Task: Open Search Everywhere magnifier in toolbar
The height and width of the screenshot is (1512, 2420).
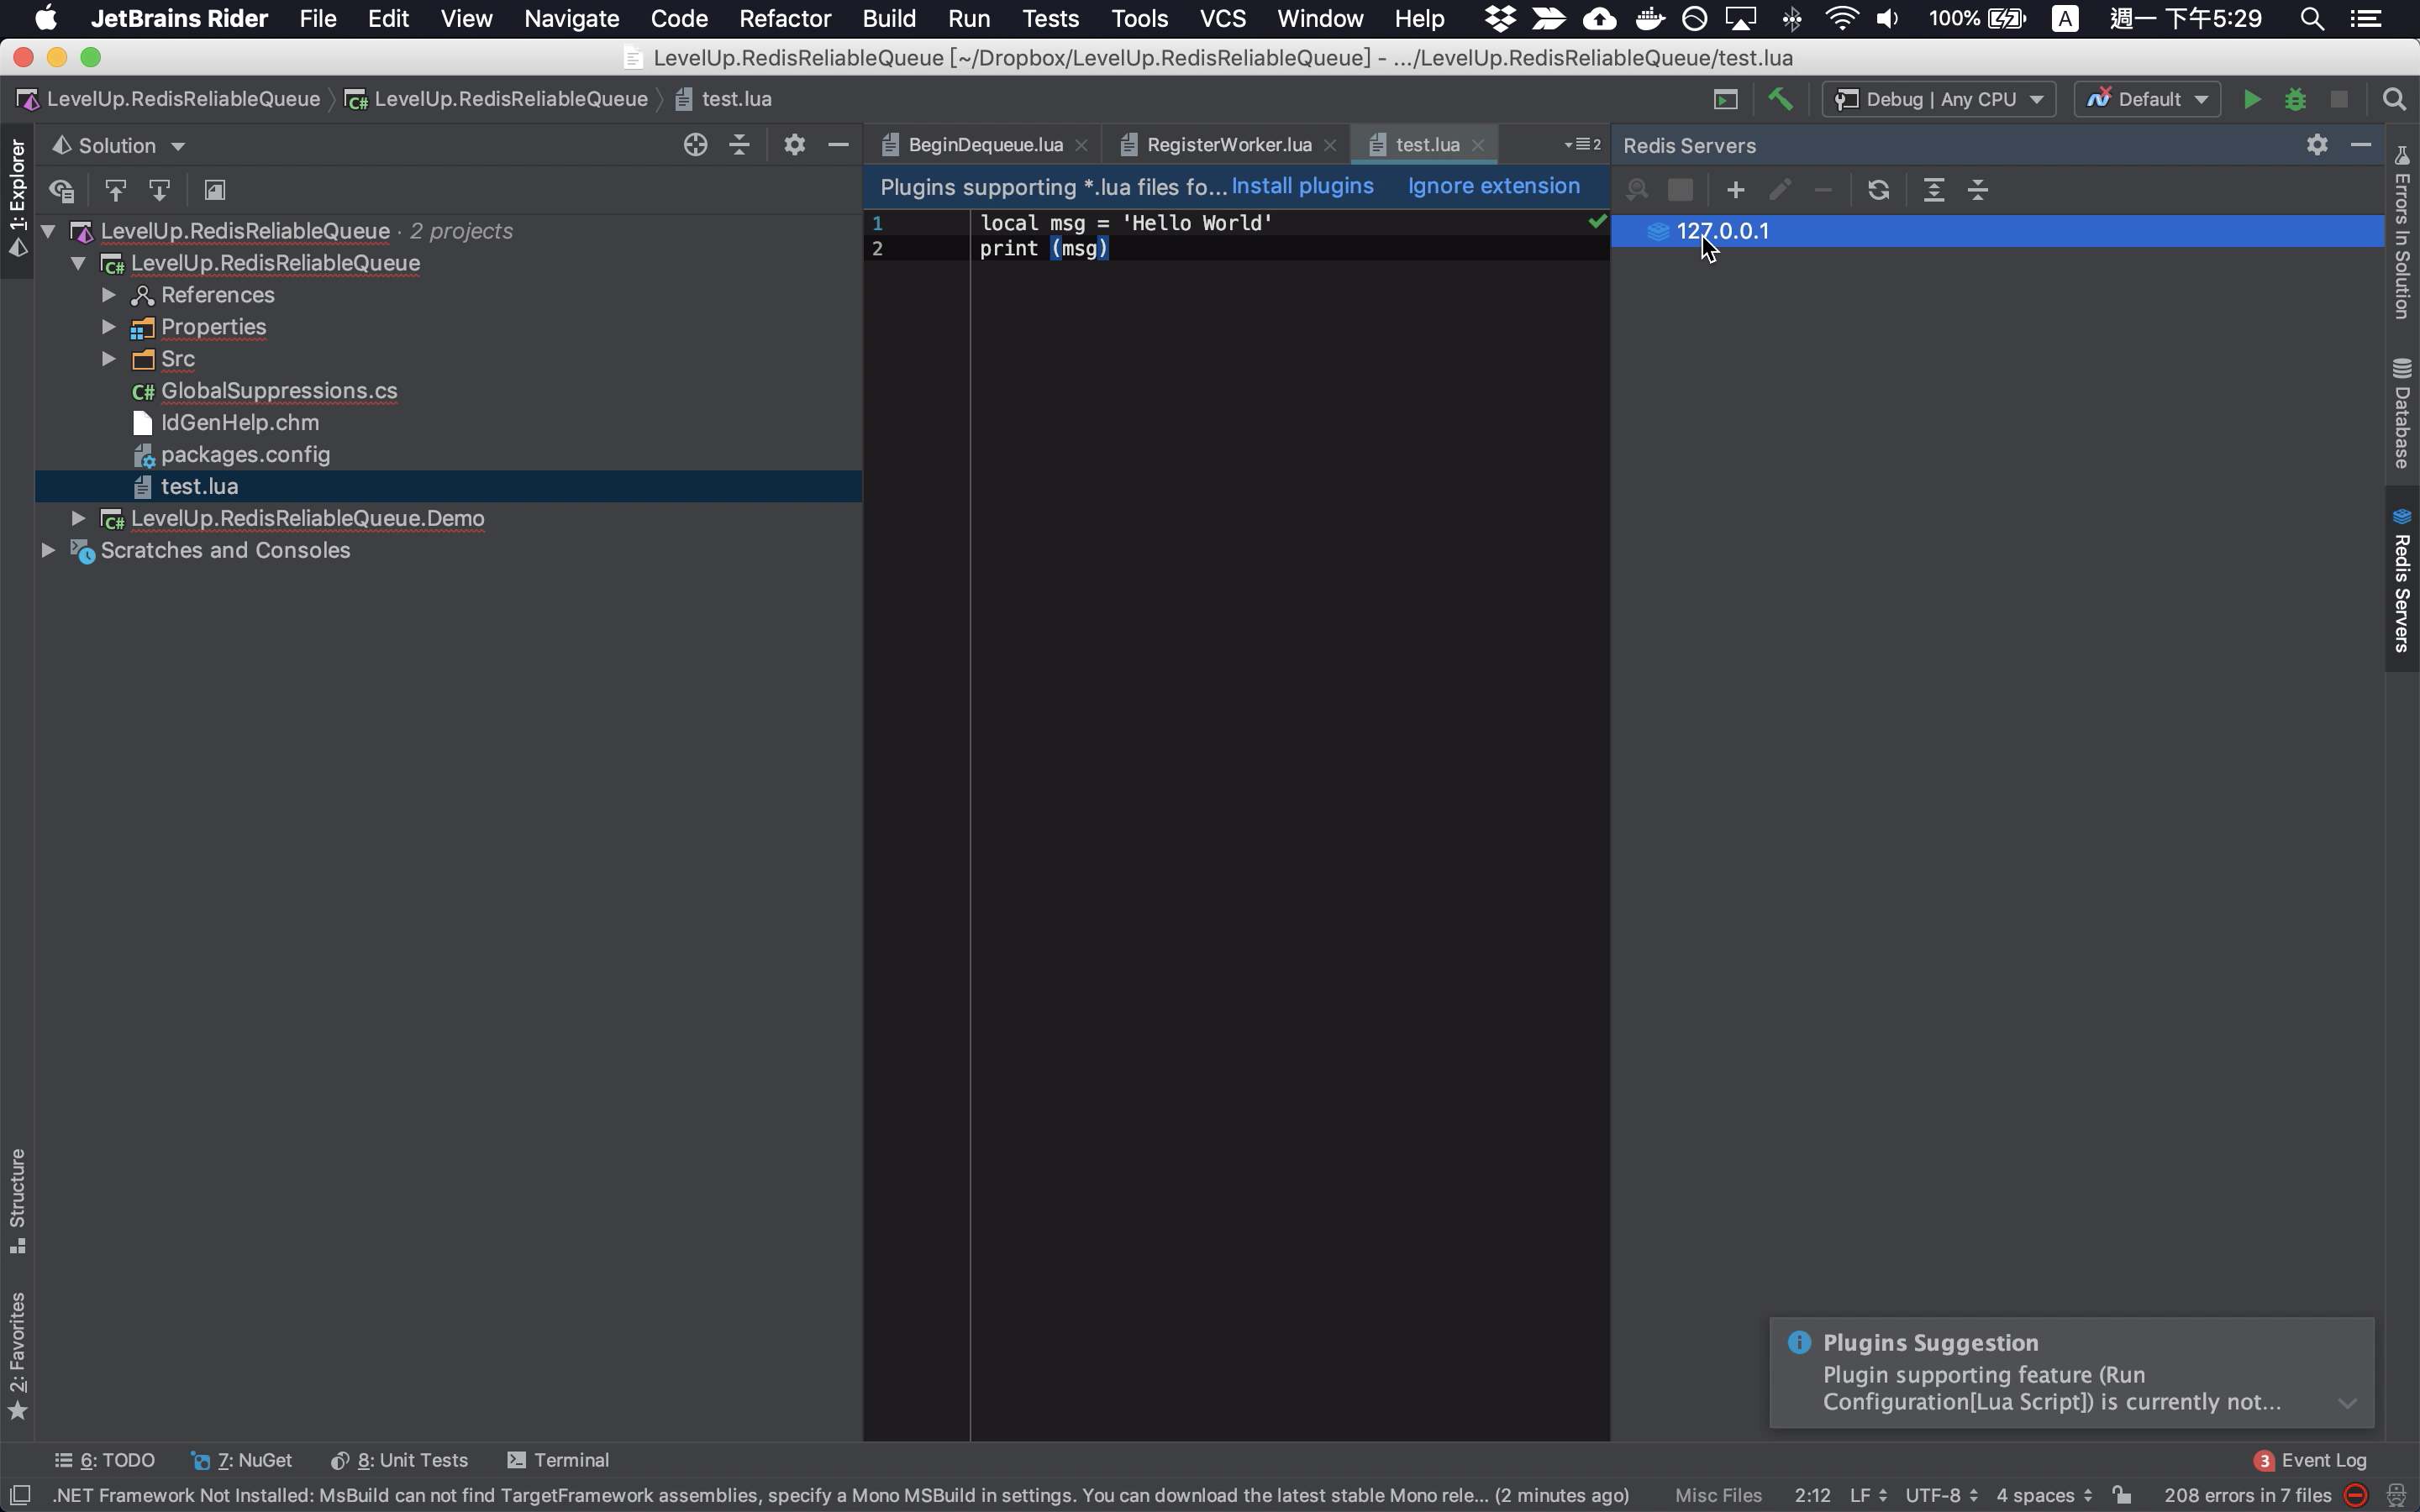Action: [x=2394, y=99]
